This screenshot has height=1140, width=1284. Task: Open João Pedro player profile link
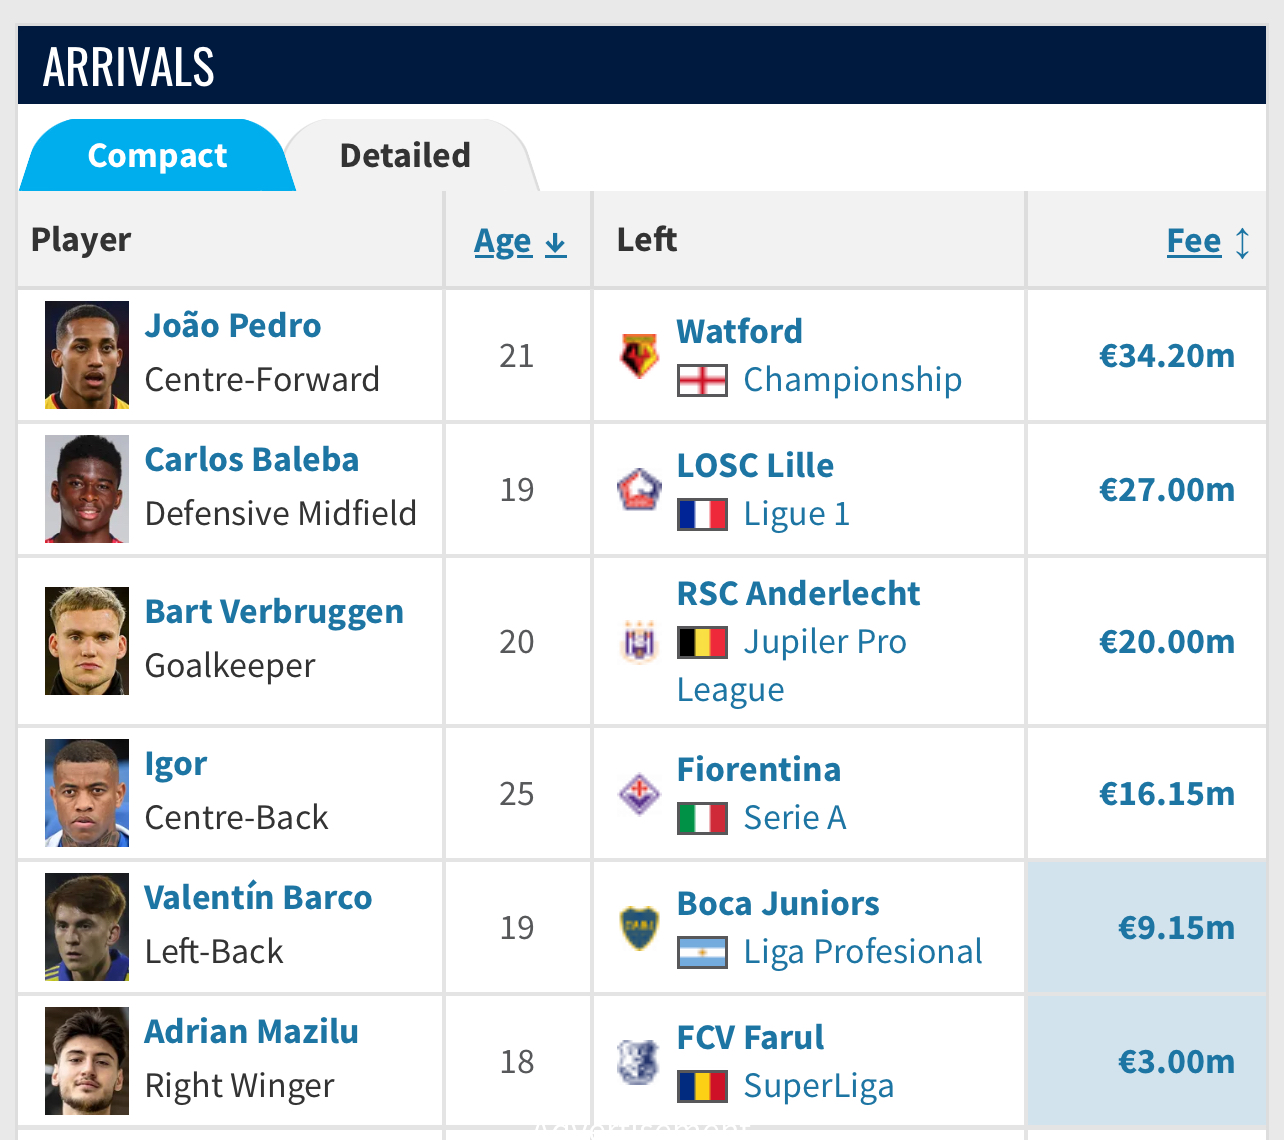[x=233, y=326]
